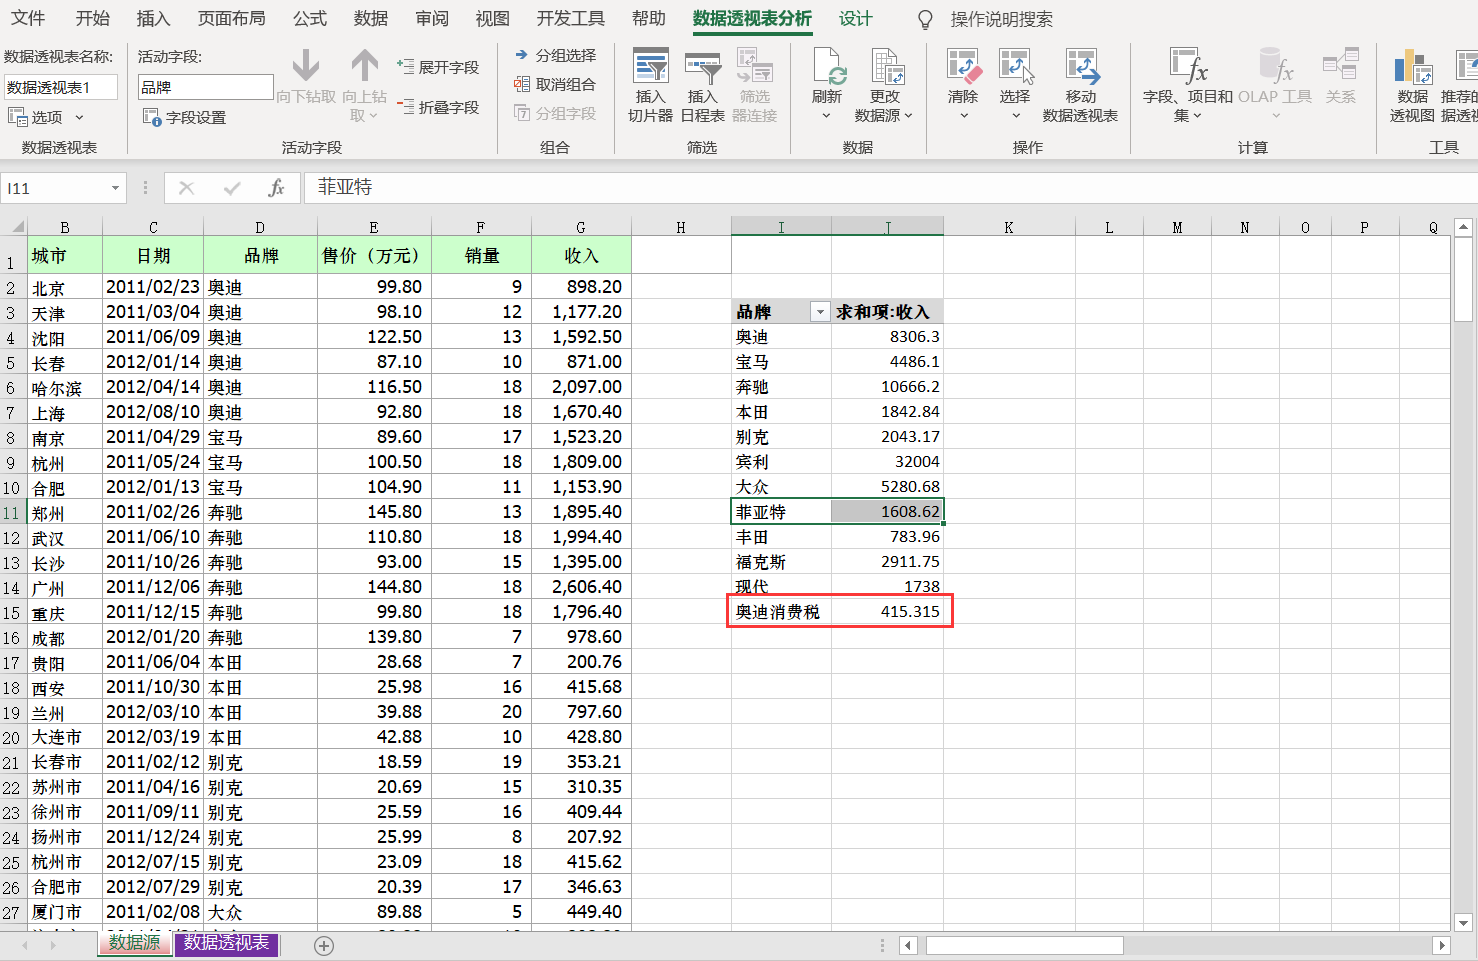Click the formula bar confirm checkmark
Viewport: 1478px width, 961px height.
pos(232,187)
